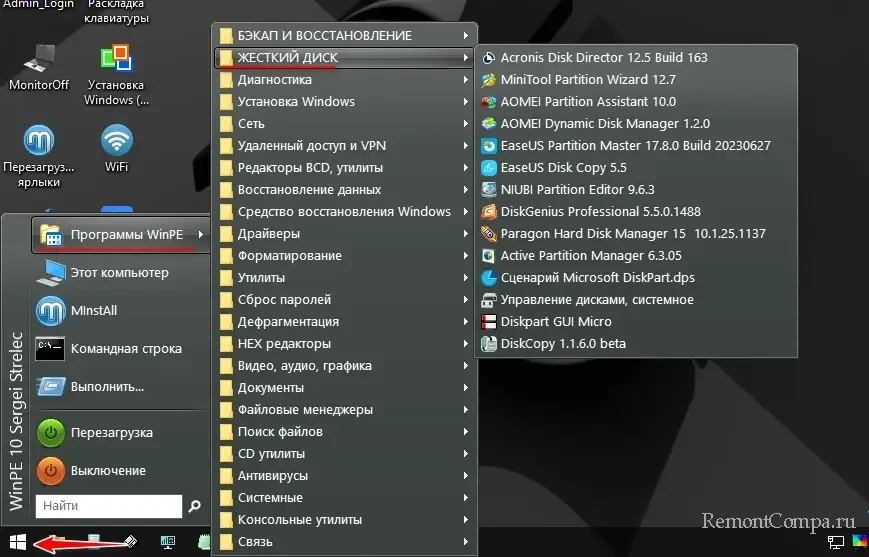
Task: Click the Diskpart GUI Micro icon
Action: (x=489, y=322)
